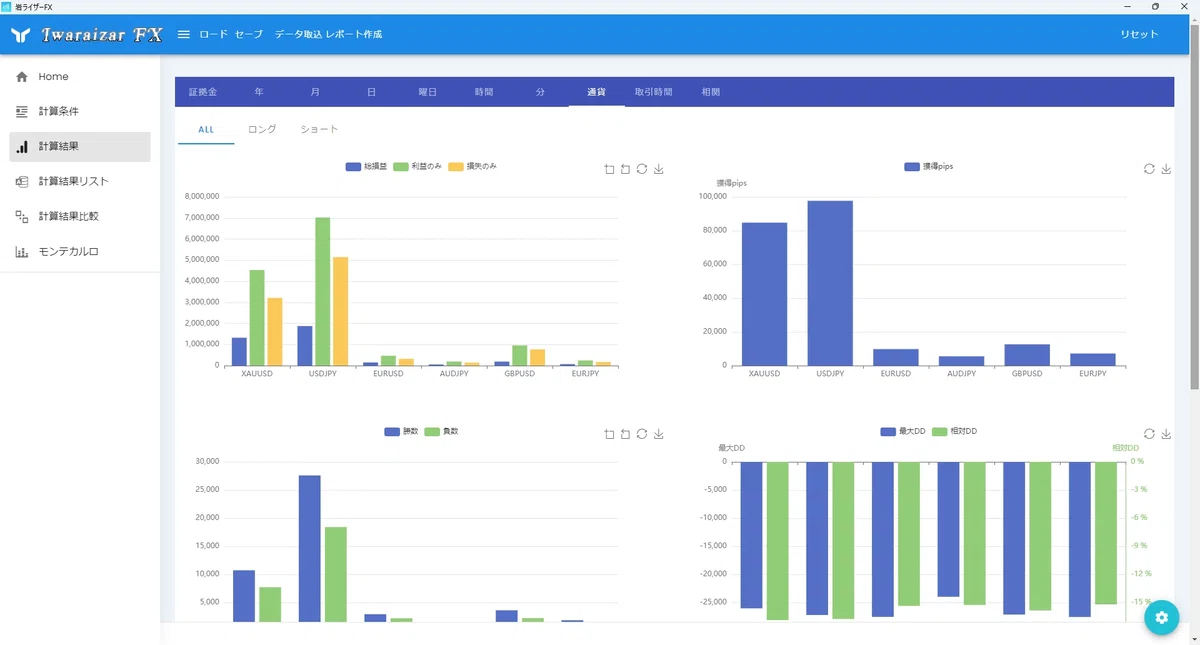The image size is (1200, 645).
Task: Toggle the 相対DD legend series
Action: (x=954, y=431)
